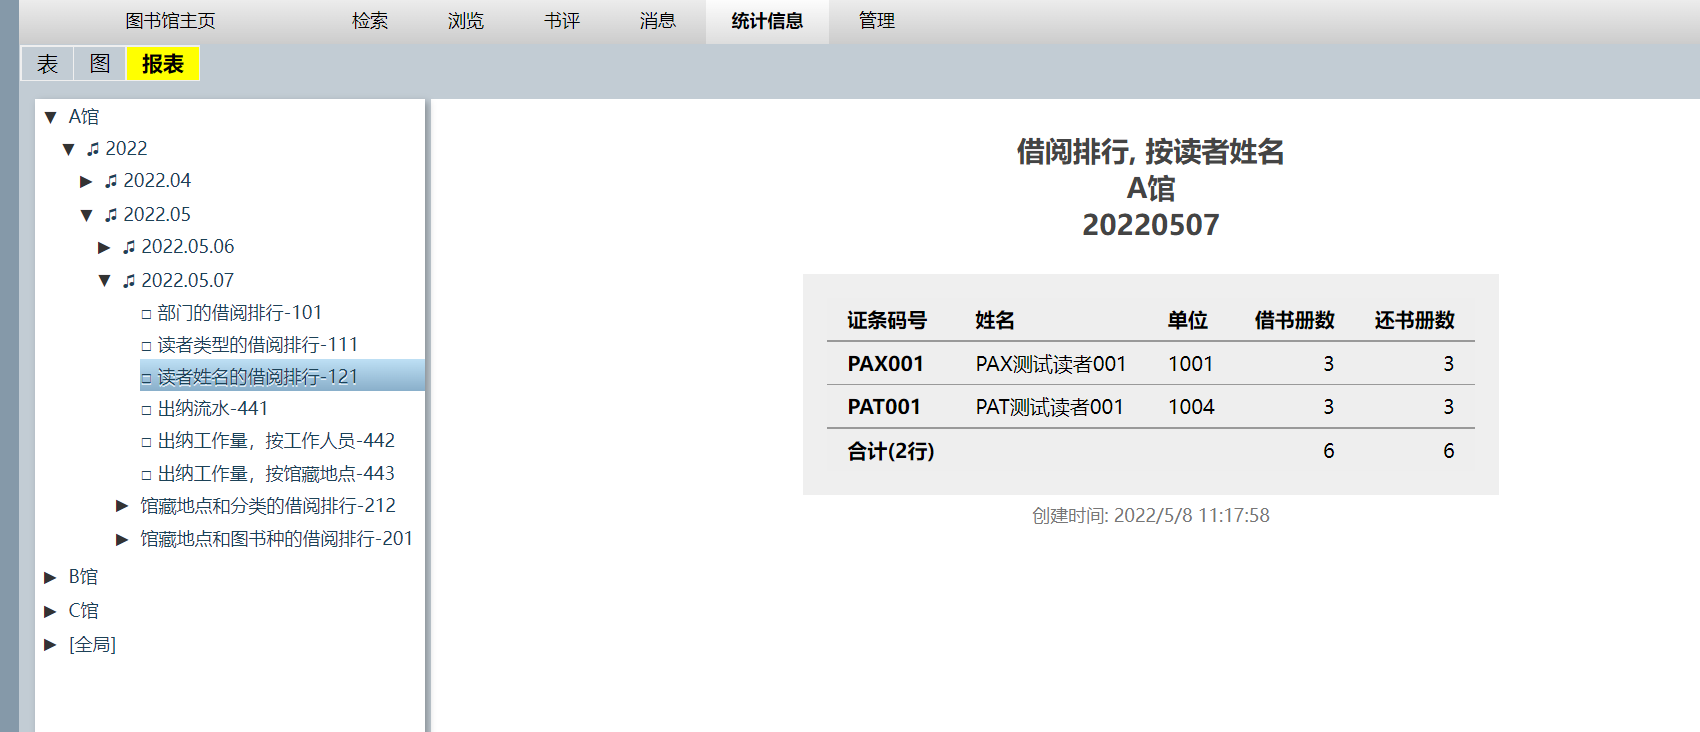Image resolution: width=1700 pixels, height=732 pixels.
Task: Select the C馆 label in tree
Action: coord(83,611)
